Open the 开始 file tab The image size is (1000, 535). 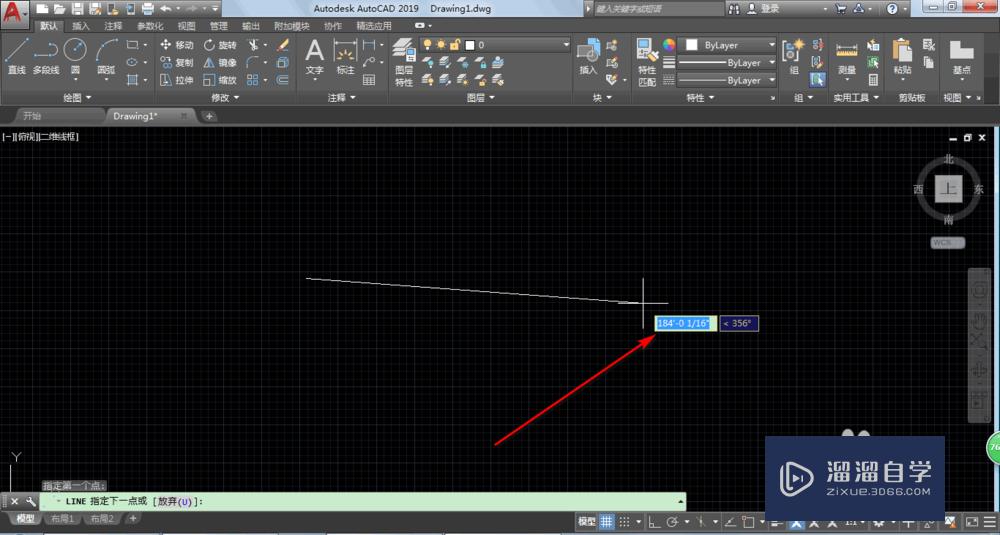32,116
